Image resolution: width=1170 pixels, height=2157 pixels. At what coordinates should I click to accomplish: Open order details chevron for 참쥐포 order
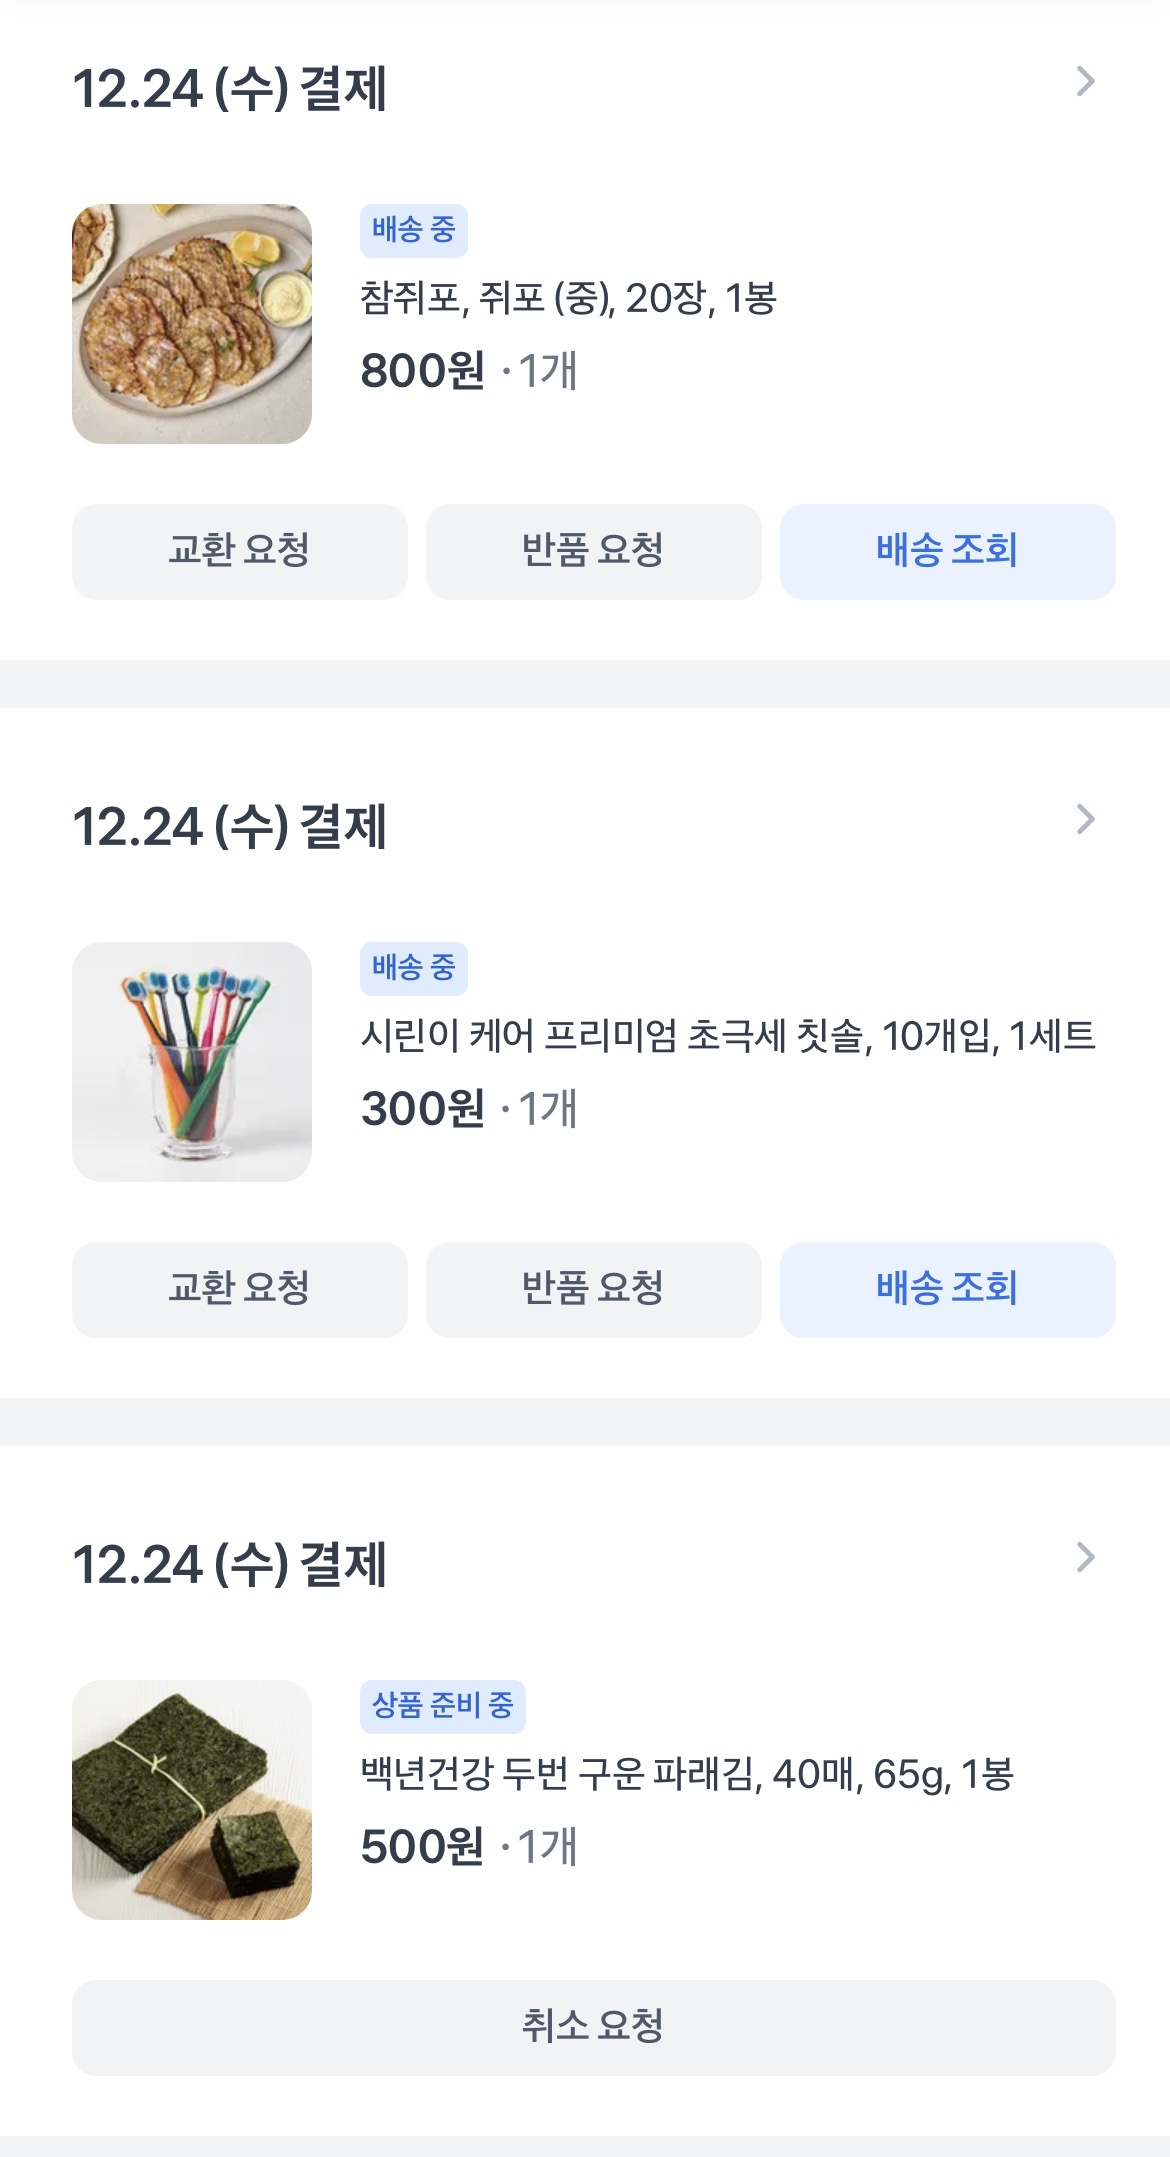click(1085, 82)
